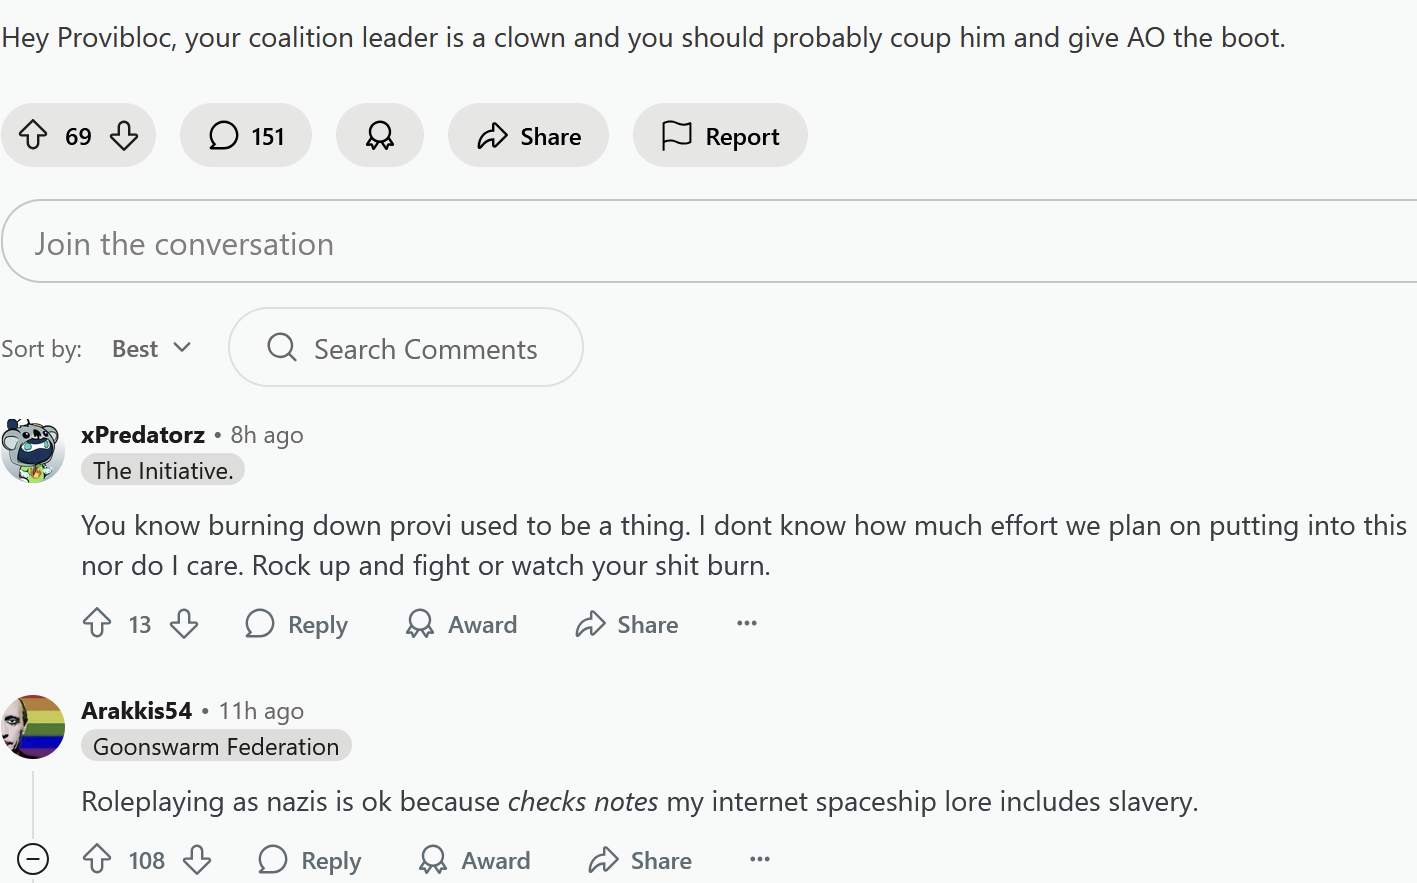Upvote the main post
The image size is (1417, 883).
coord(34,135)
